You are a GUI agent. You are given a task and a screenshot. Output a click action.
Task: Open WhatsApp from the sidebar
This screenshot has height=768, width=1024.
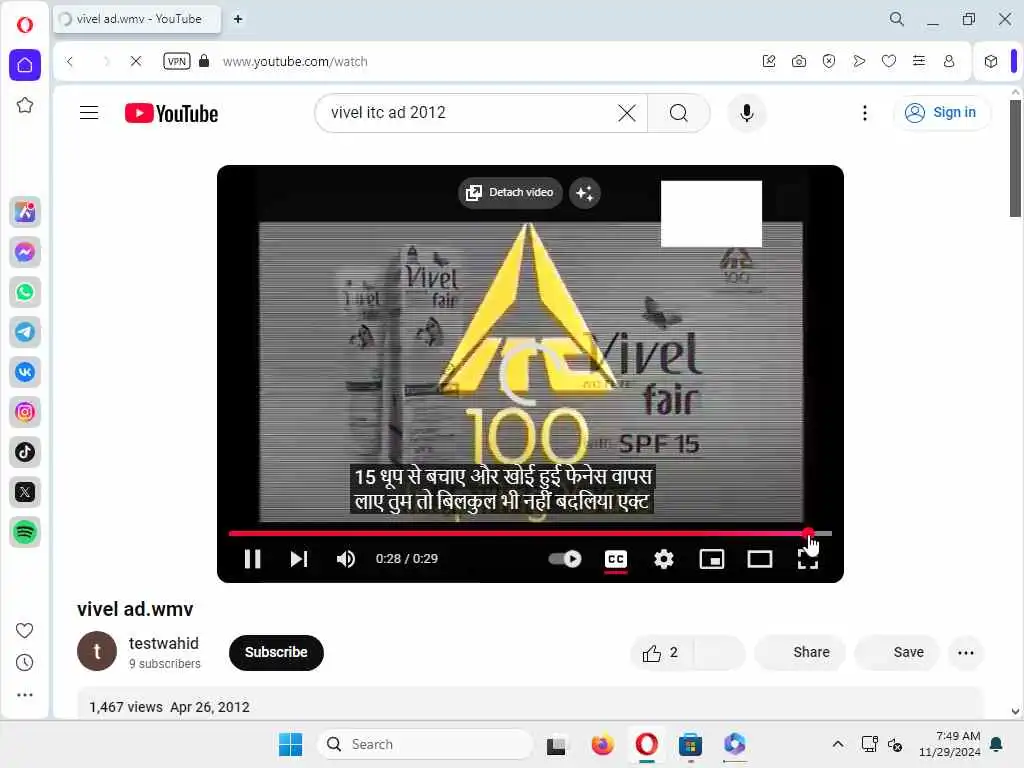coord(25,292)
